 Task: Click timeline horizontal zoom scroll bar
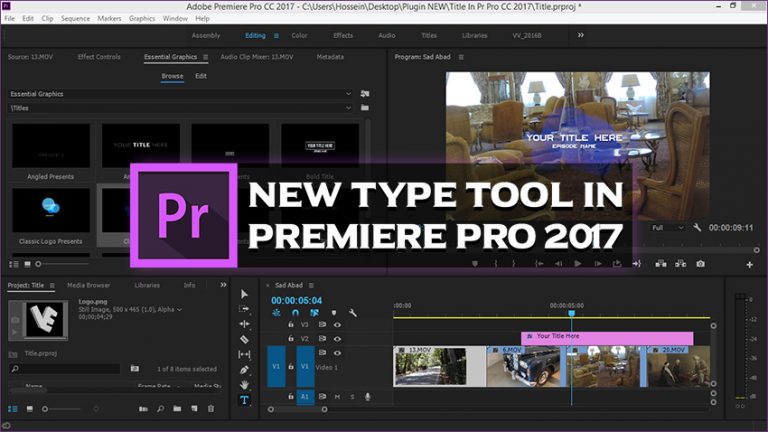pyautogui.click(x=297, y=409)
